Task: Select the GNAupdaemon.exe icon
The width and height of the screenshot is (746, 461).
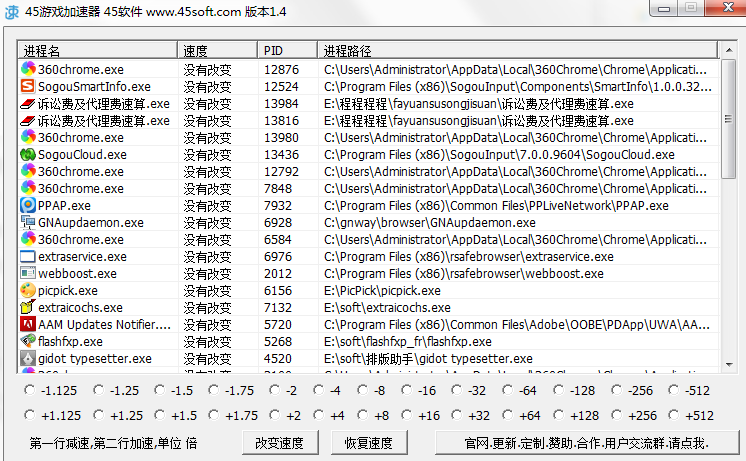Action: (28, 223)
